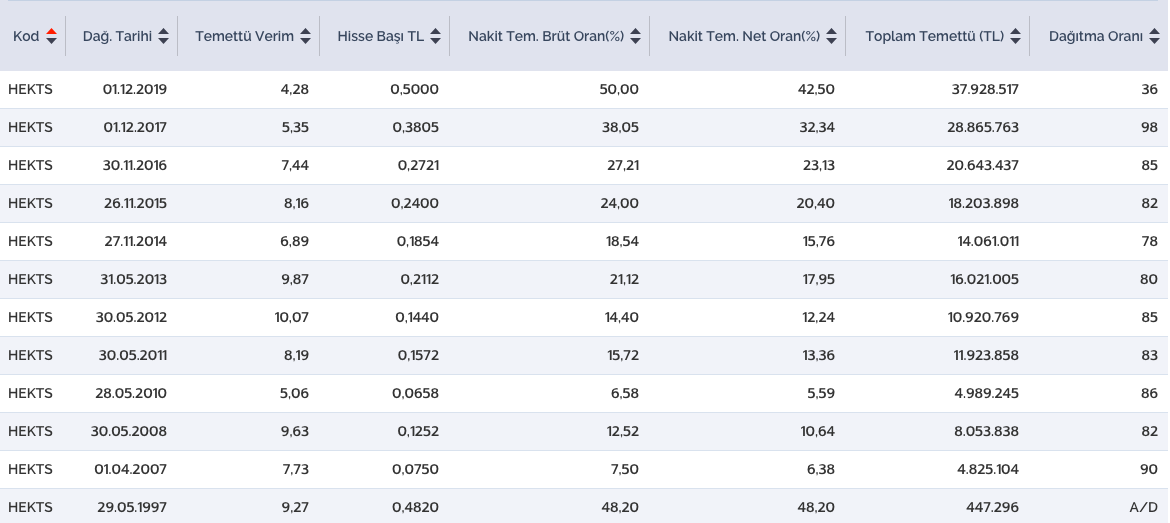
Task: Click Nakit Tem. Brüt Oran(%) header label
Action: [546, 36]
